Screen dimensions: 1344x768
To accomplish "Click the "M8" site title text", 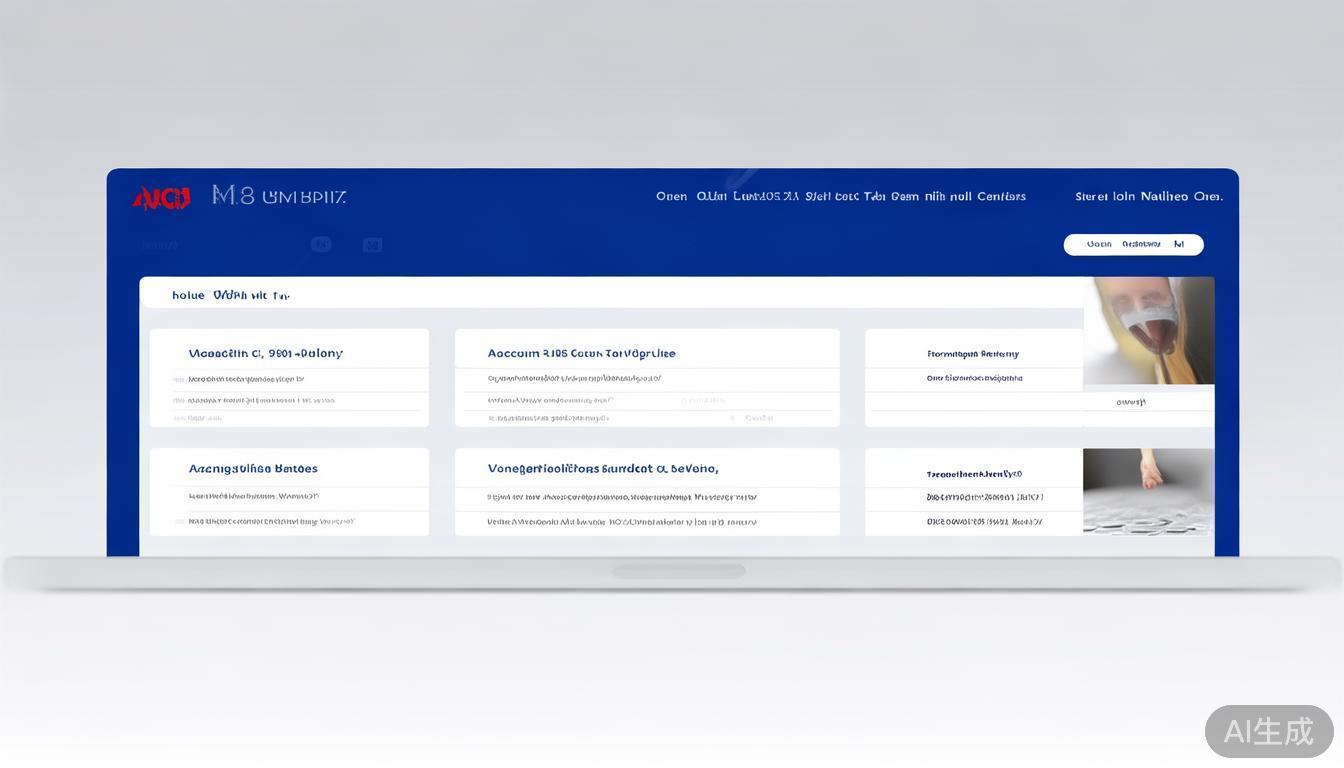I will [x=233, y=196].
